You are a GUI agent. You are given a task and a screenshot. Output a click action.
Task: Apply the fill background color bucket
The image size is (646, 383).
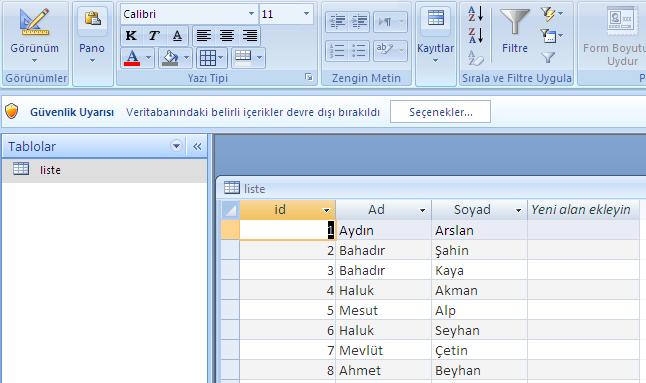(170, 58)
